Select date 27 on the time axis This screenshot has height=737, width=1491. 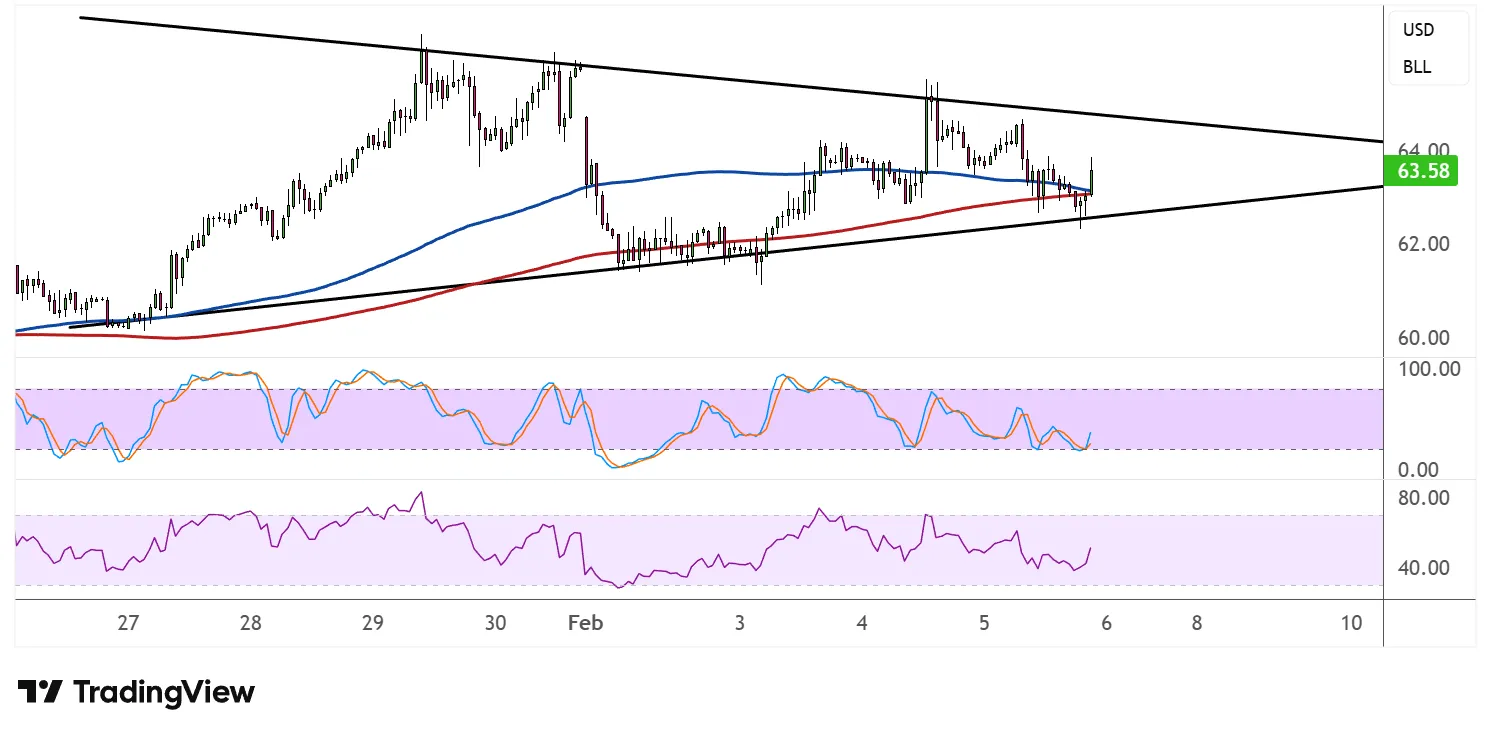(127, 623)
